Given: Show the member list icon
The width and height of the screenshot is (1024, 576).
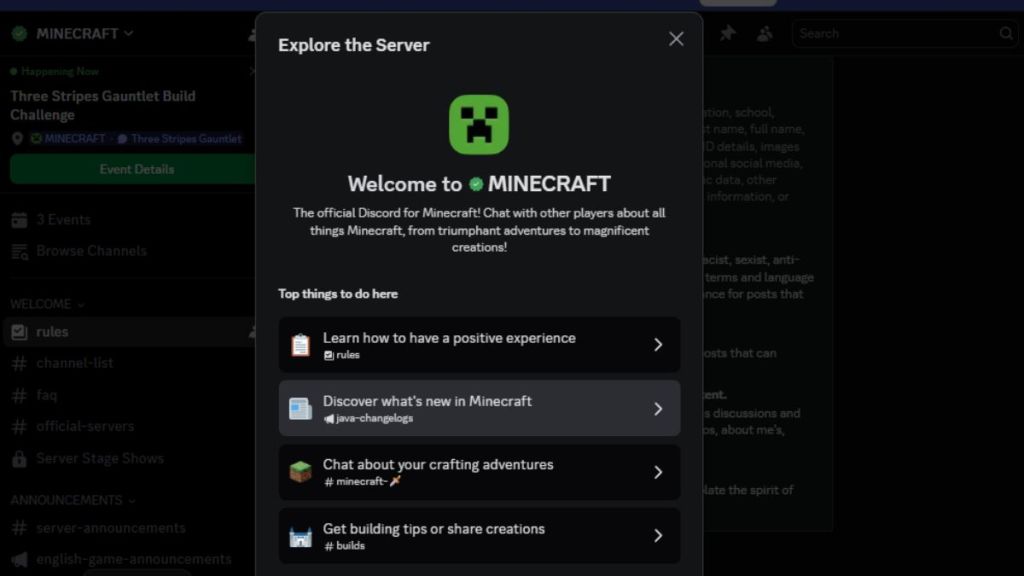Looking at the screenshot, I should point(765,33).
